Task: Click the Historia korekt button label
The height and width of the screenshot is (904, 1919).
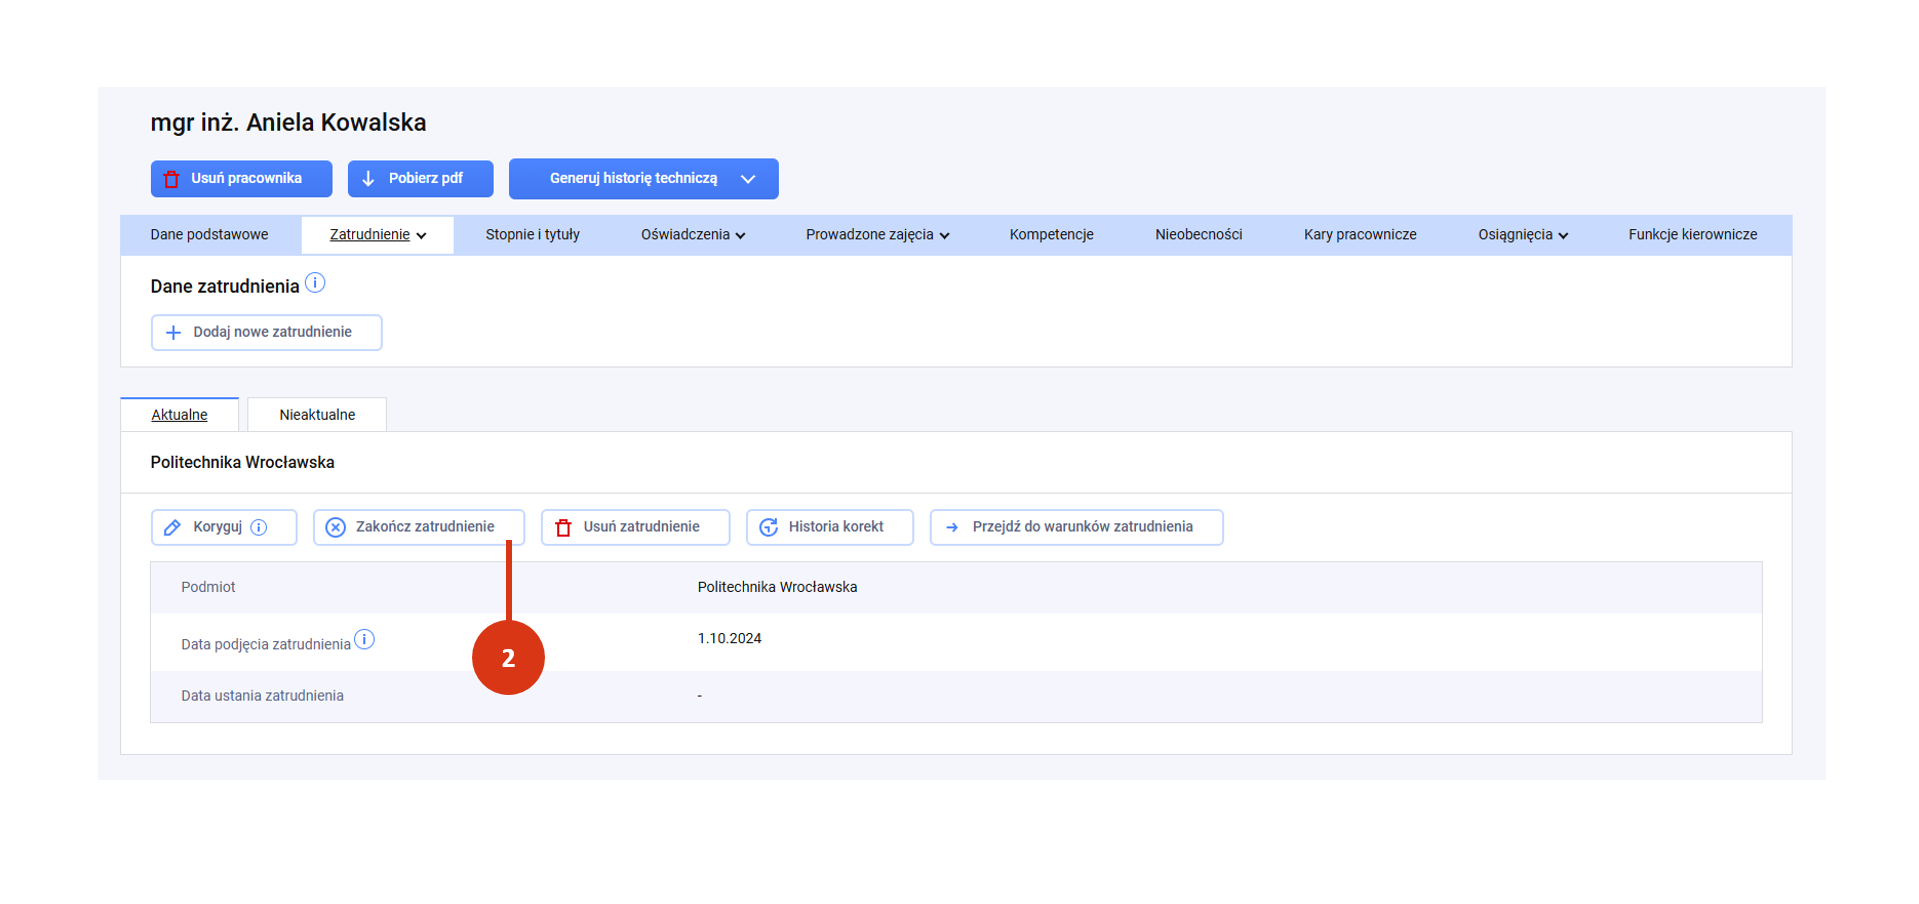Action: coord(836,527)
